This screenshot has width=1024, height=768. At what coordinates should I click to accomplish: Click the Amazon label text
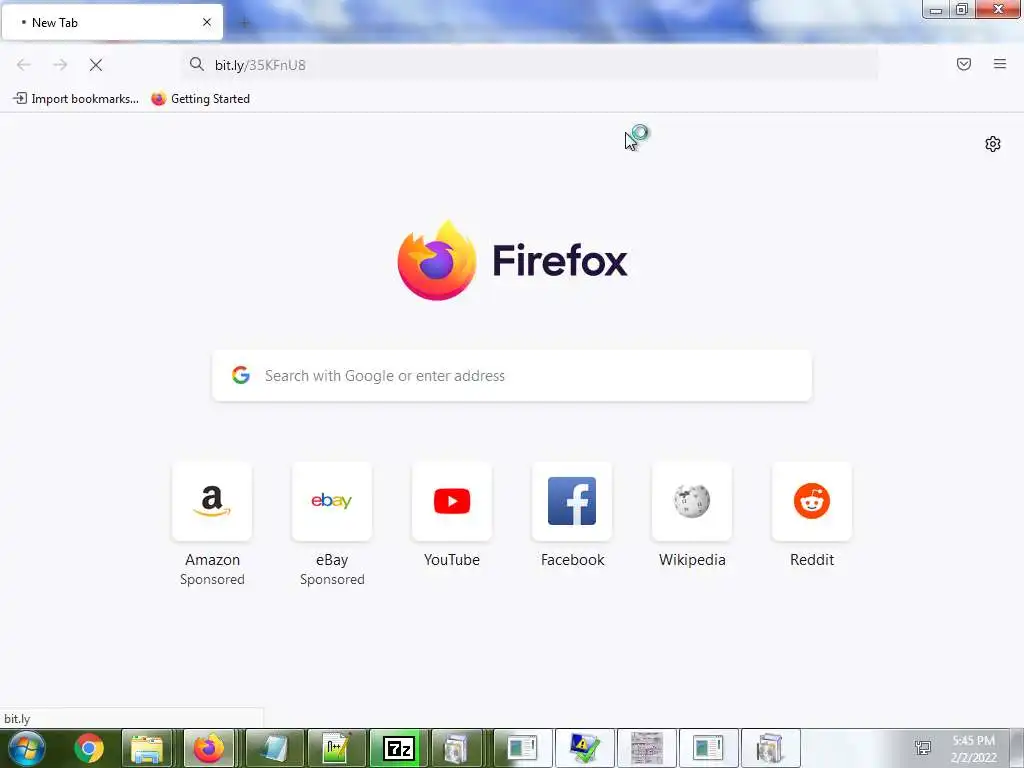(212, 560)
